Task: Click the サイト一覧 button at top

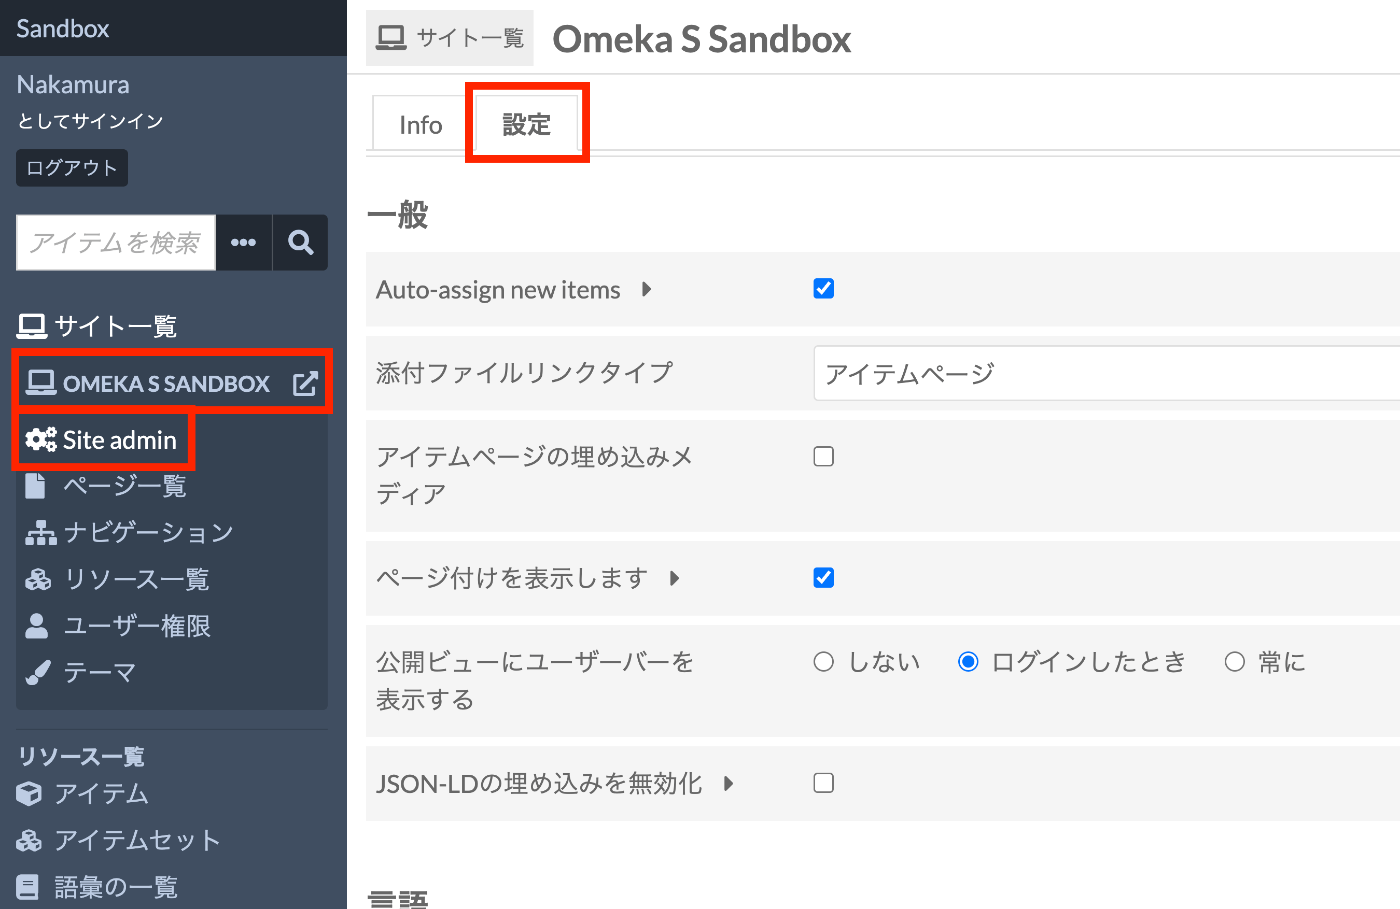Action: (x=450, y=38)
